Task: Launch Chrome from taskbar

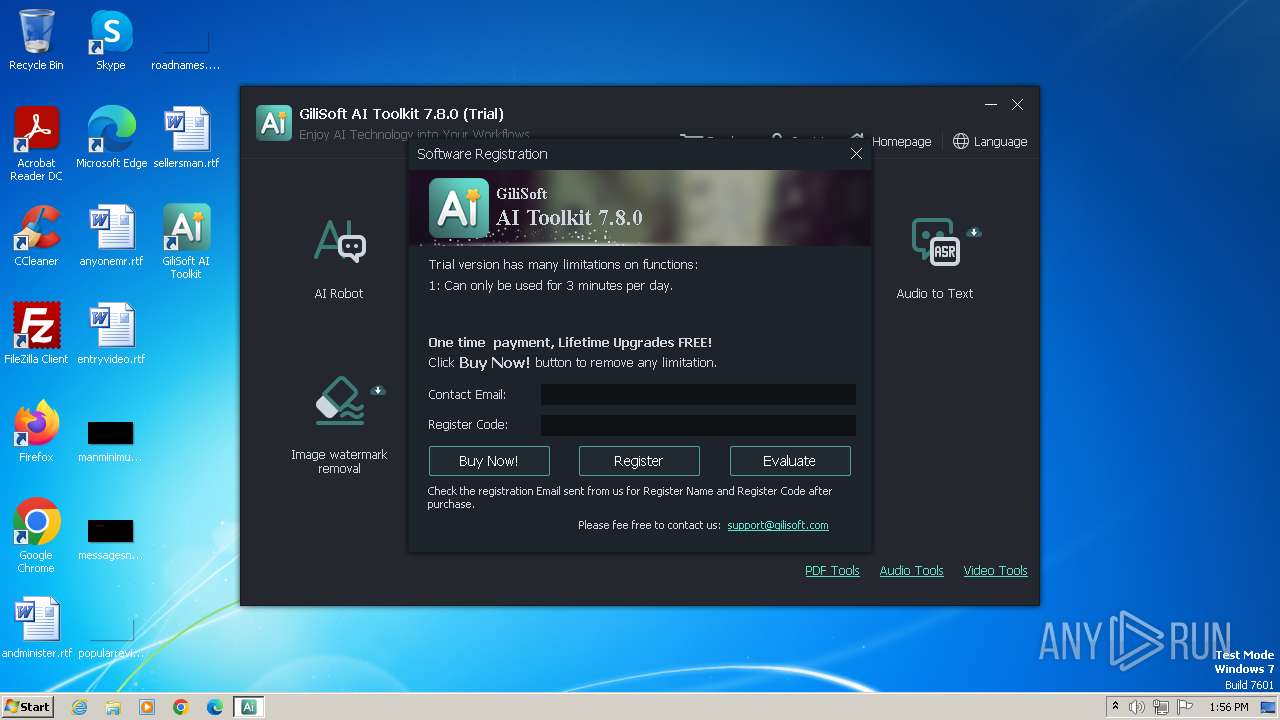Action: click(x=181, y=707)
